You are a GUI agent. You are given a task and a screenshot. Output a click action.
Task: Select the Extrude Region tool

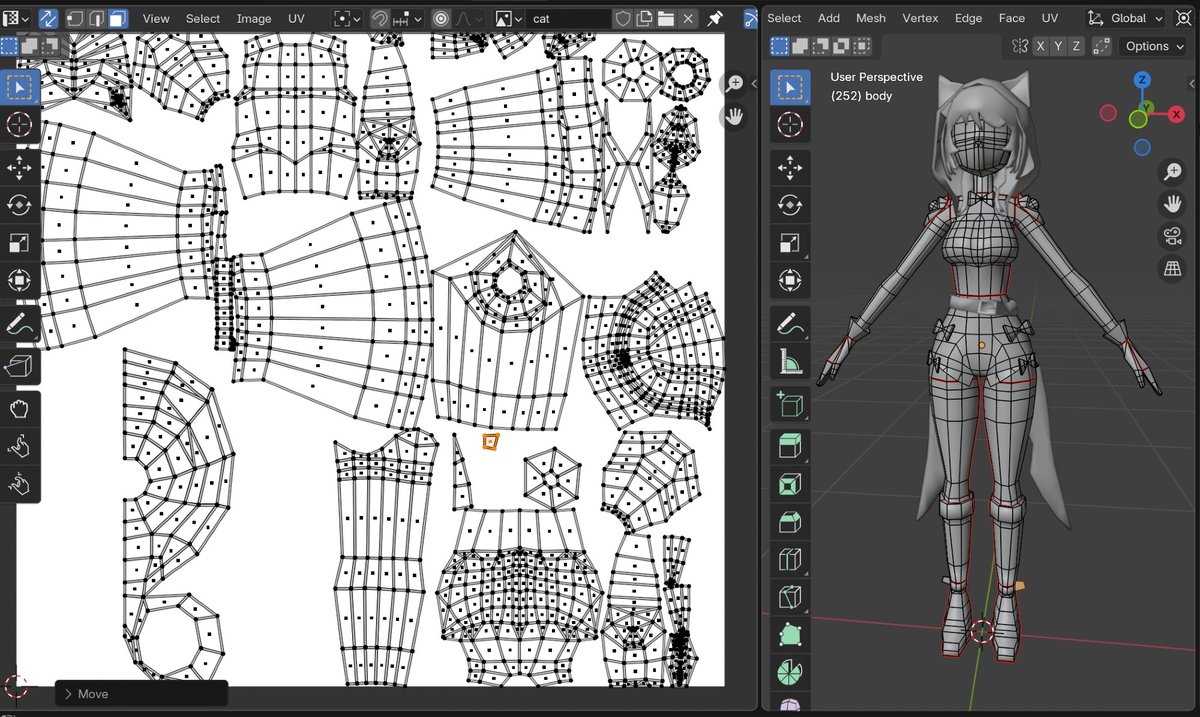coord(790,447)
